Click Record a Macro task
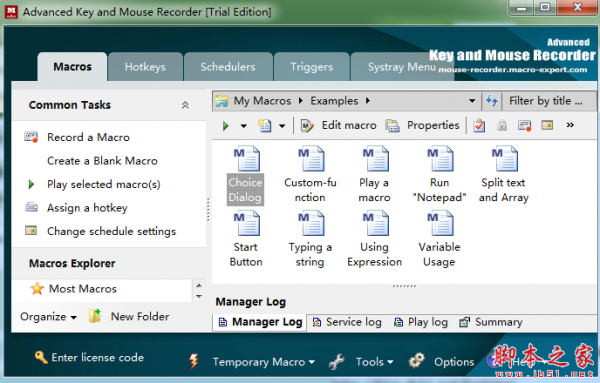600x383 pixels. [x=88, y=137]
